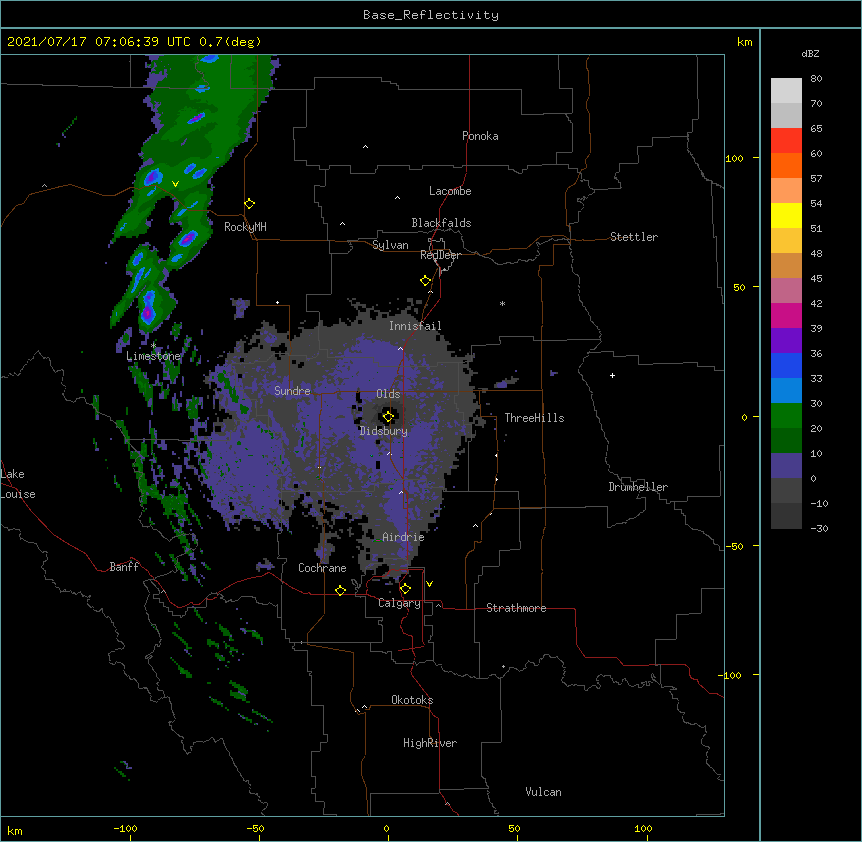Click the 80 value on dBZ legend

click(816, 79)
